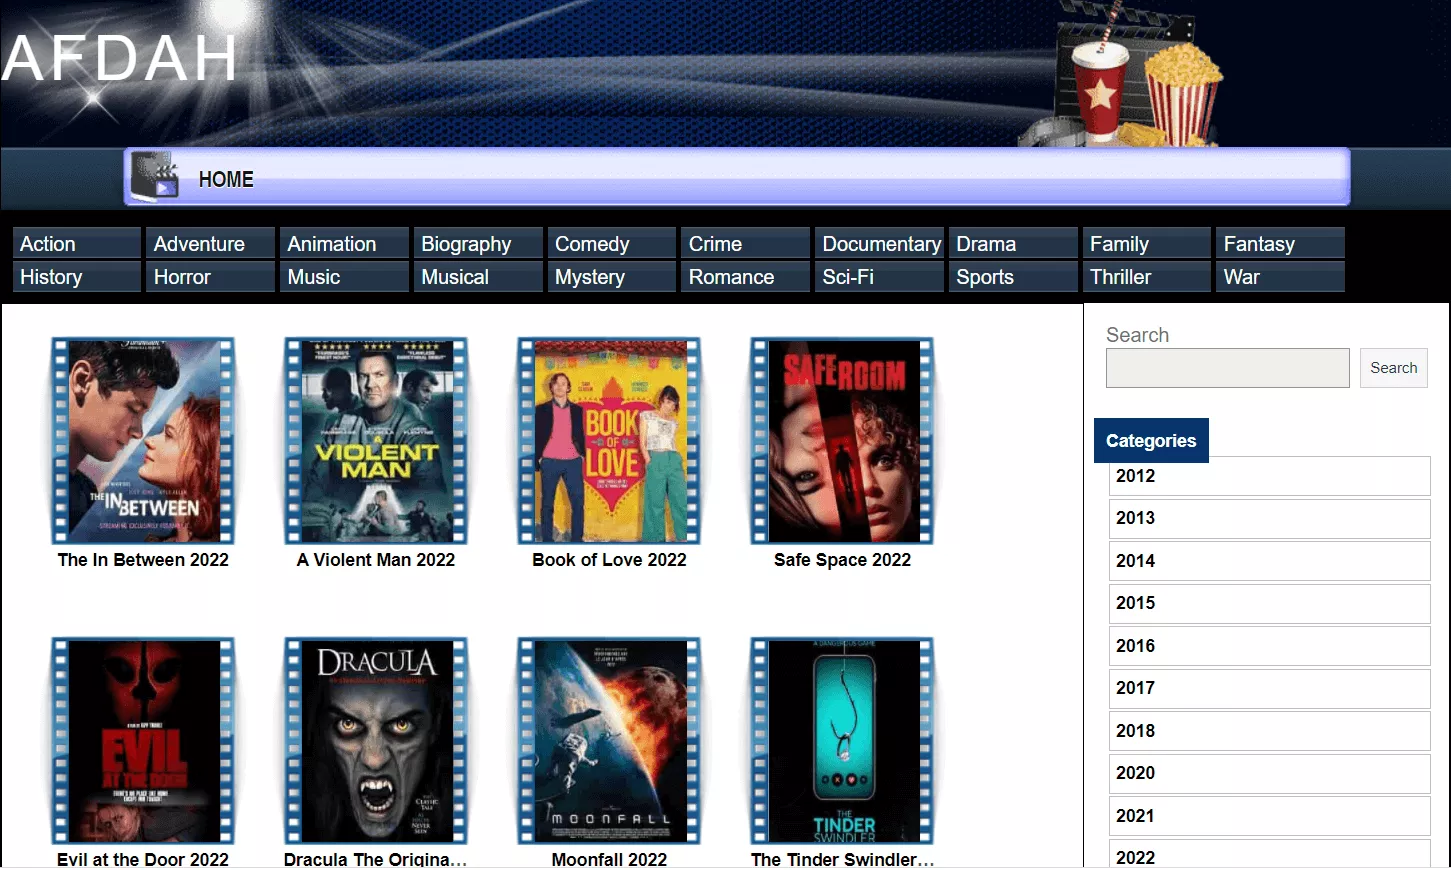Open the Horror genre

pos(211,277)
